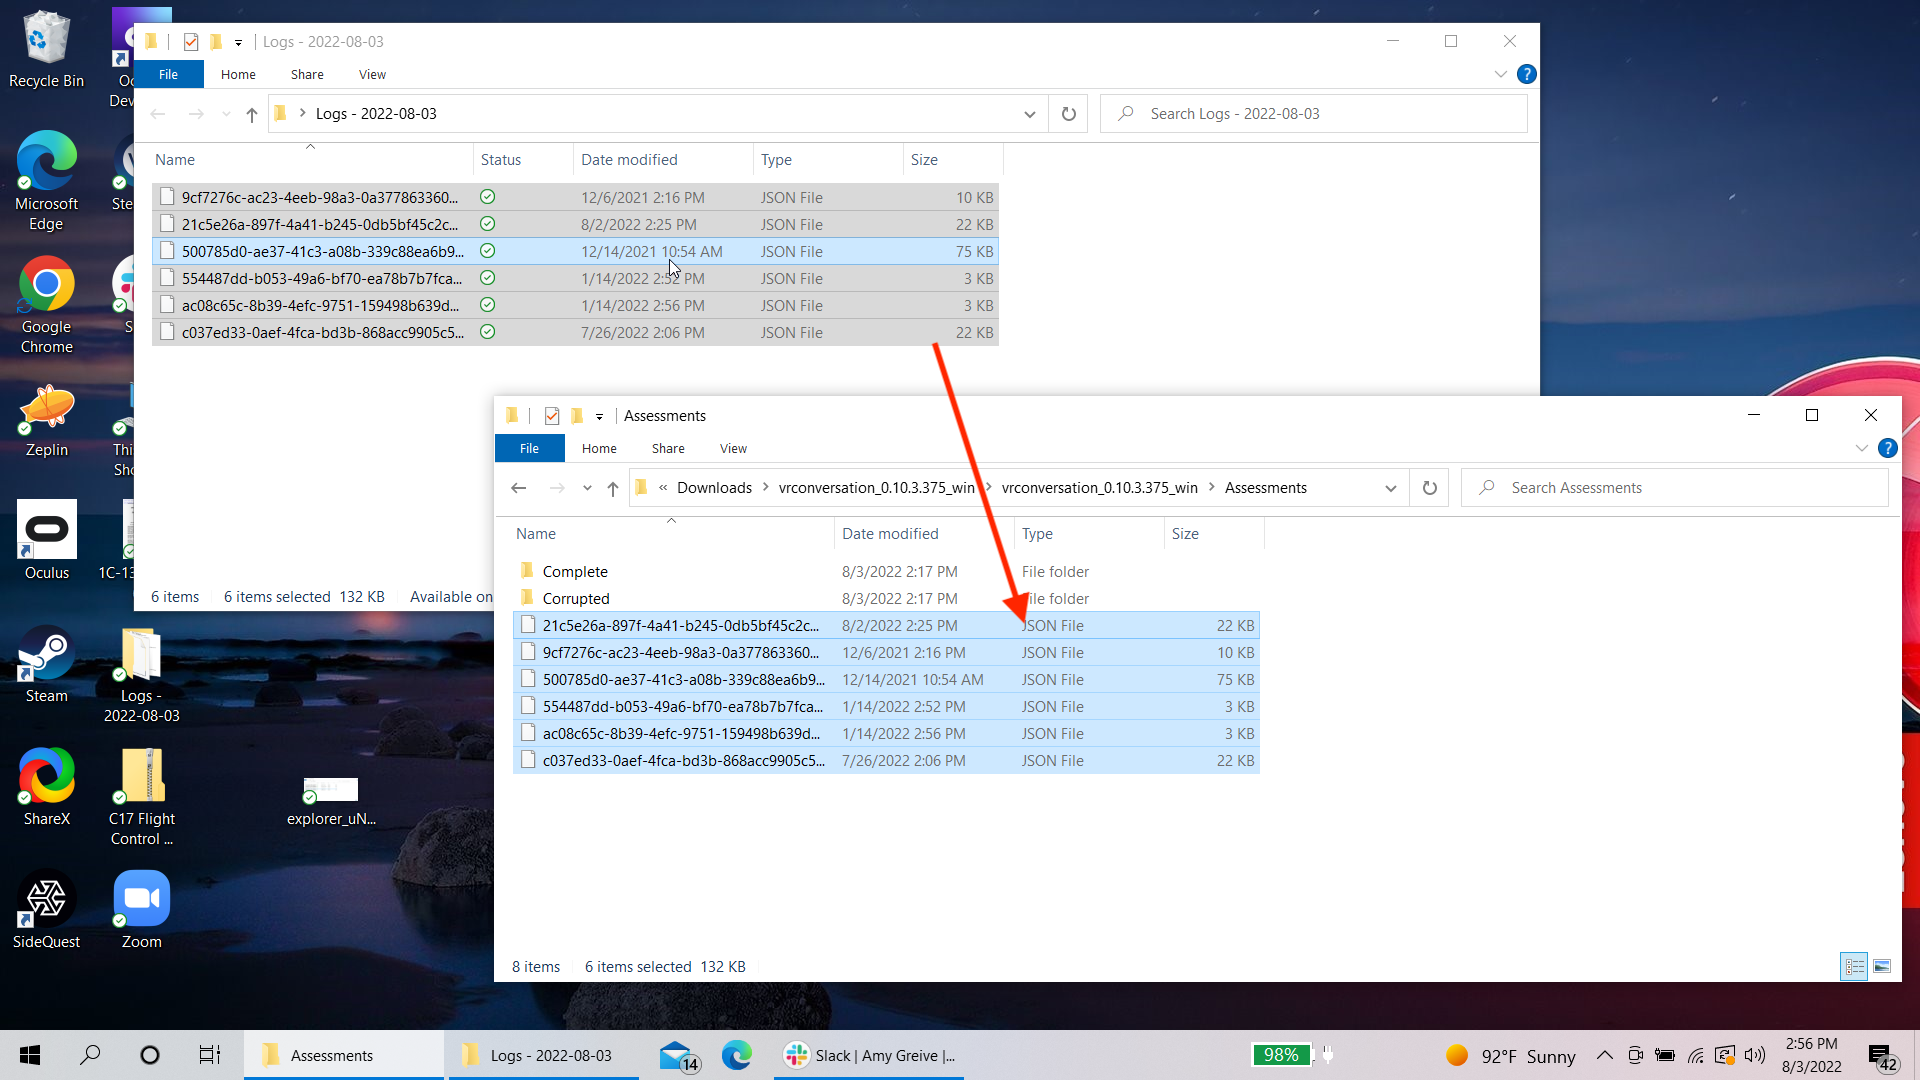Open Microsoft Edge from the taskbar
Viewport: 1920px width, 1080px height.
click(737, 1055)
